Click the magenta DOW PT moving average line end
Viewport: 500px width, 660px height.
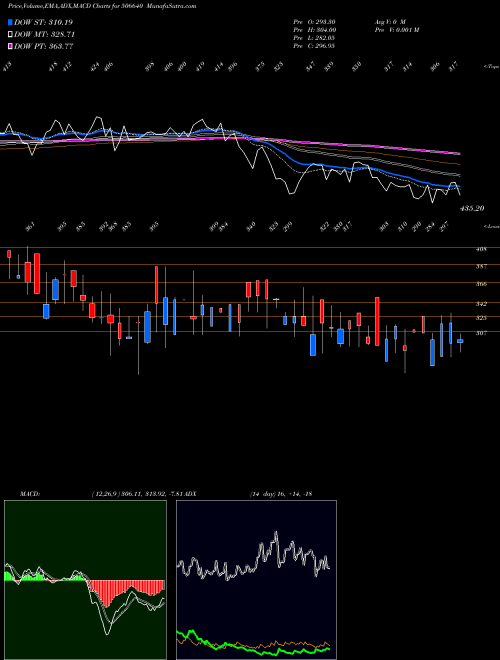[x=459, y=153]
